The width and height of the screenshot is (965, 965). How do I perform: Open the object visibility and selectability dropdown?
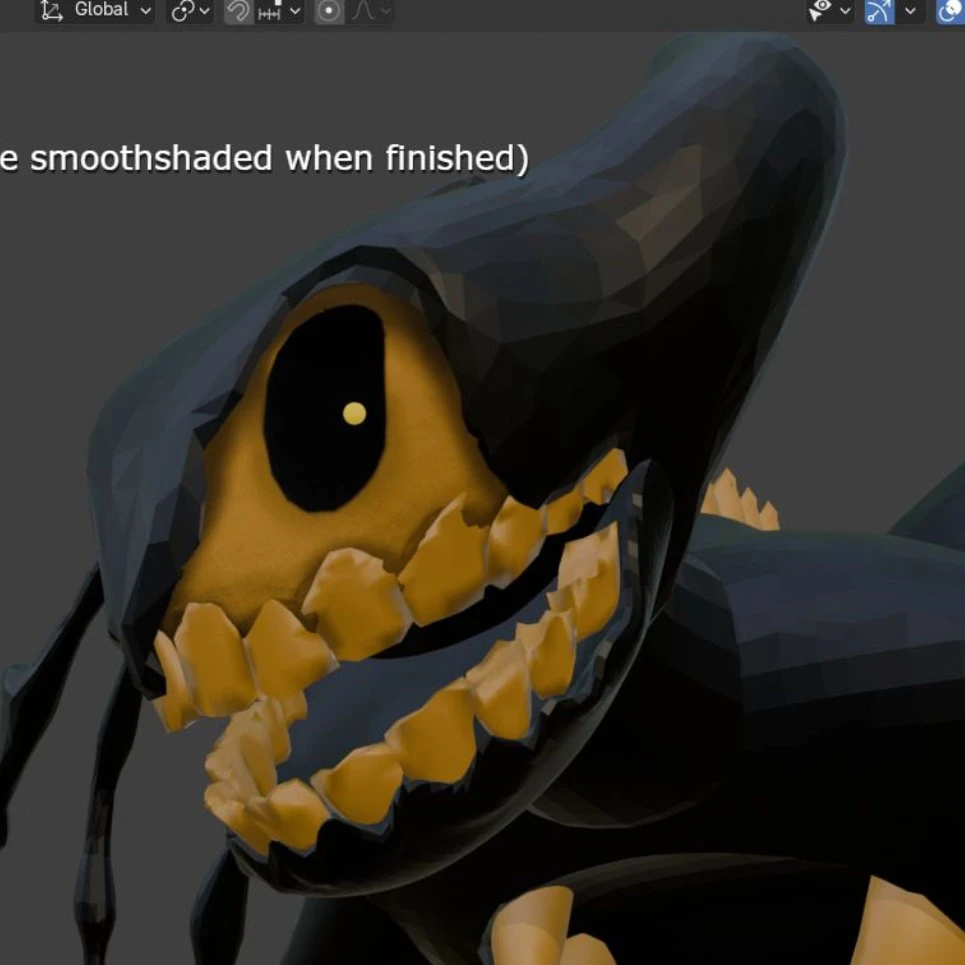click(830, 10)
